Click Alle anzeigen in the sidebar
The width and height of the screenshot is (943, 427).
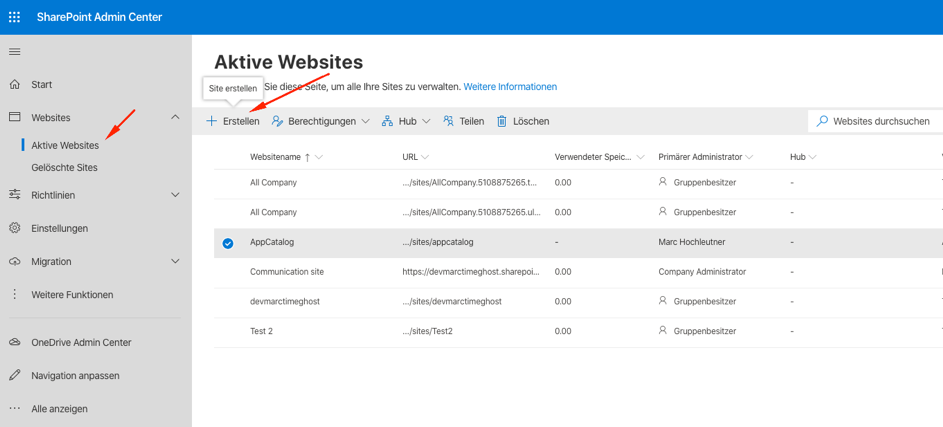point(60,409)
